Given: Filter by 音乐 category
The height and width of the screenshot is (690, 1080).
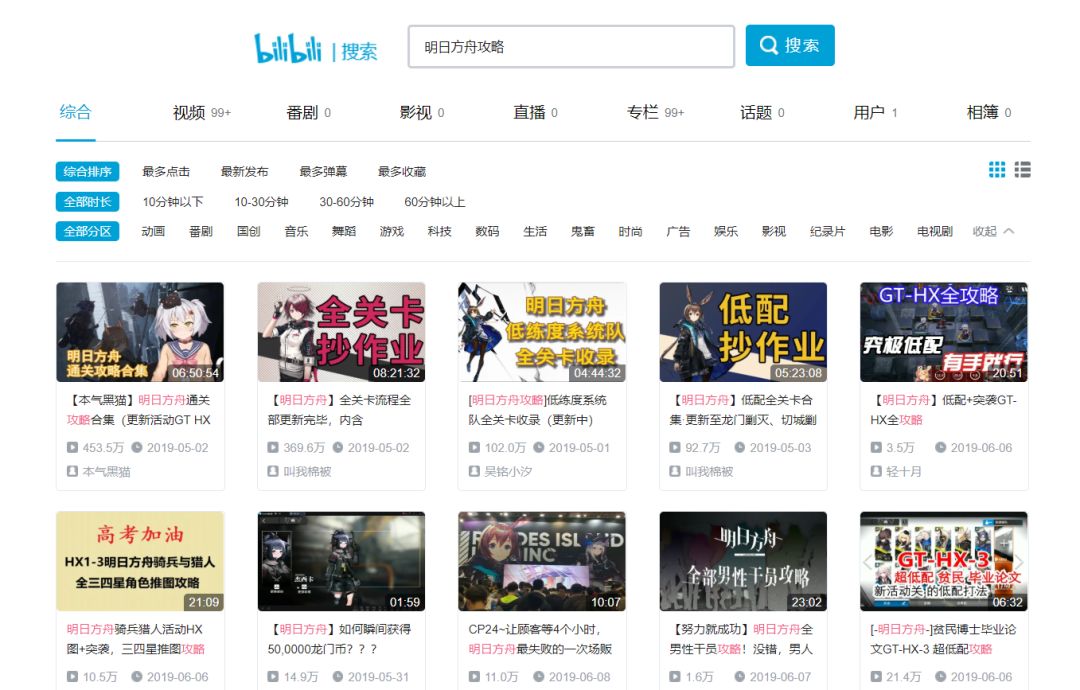Looking at the screenshot, I should [x=296, y=231].
